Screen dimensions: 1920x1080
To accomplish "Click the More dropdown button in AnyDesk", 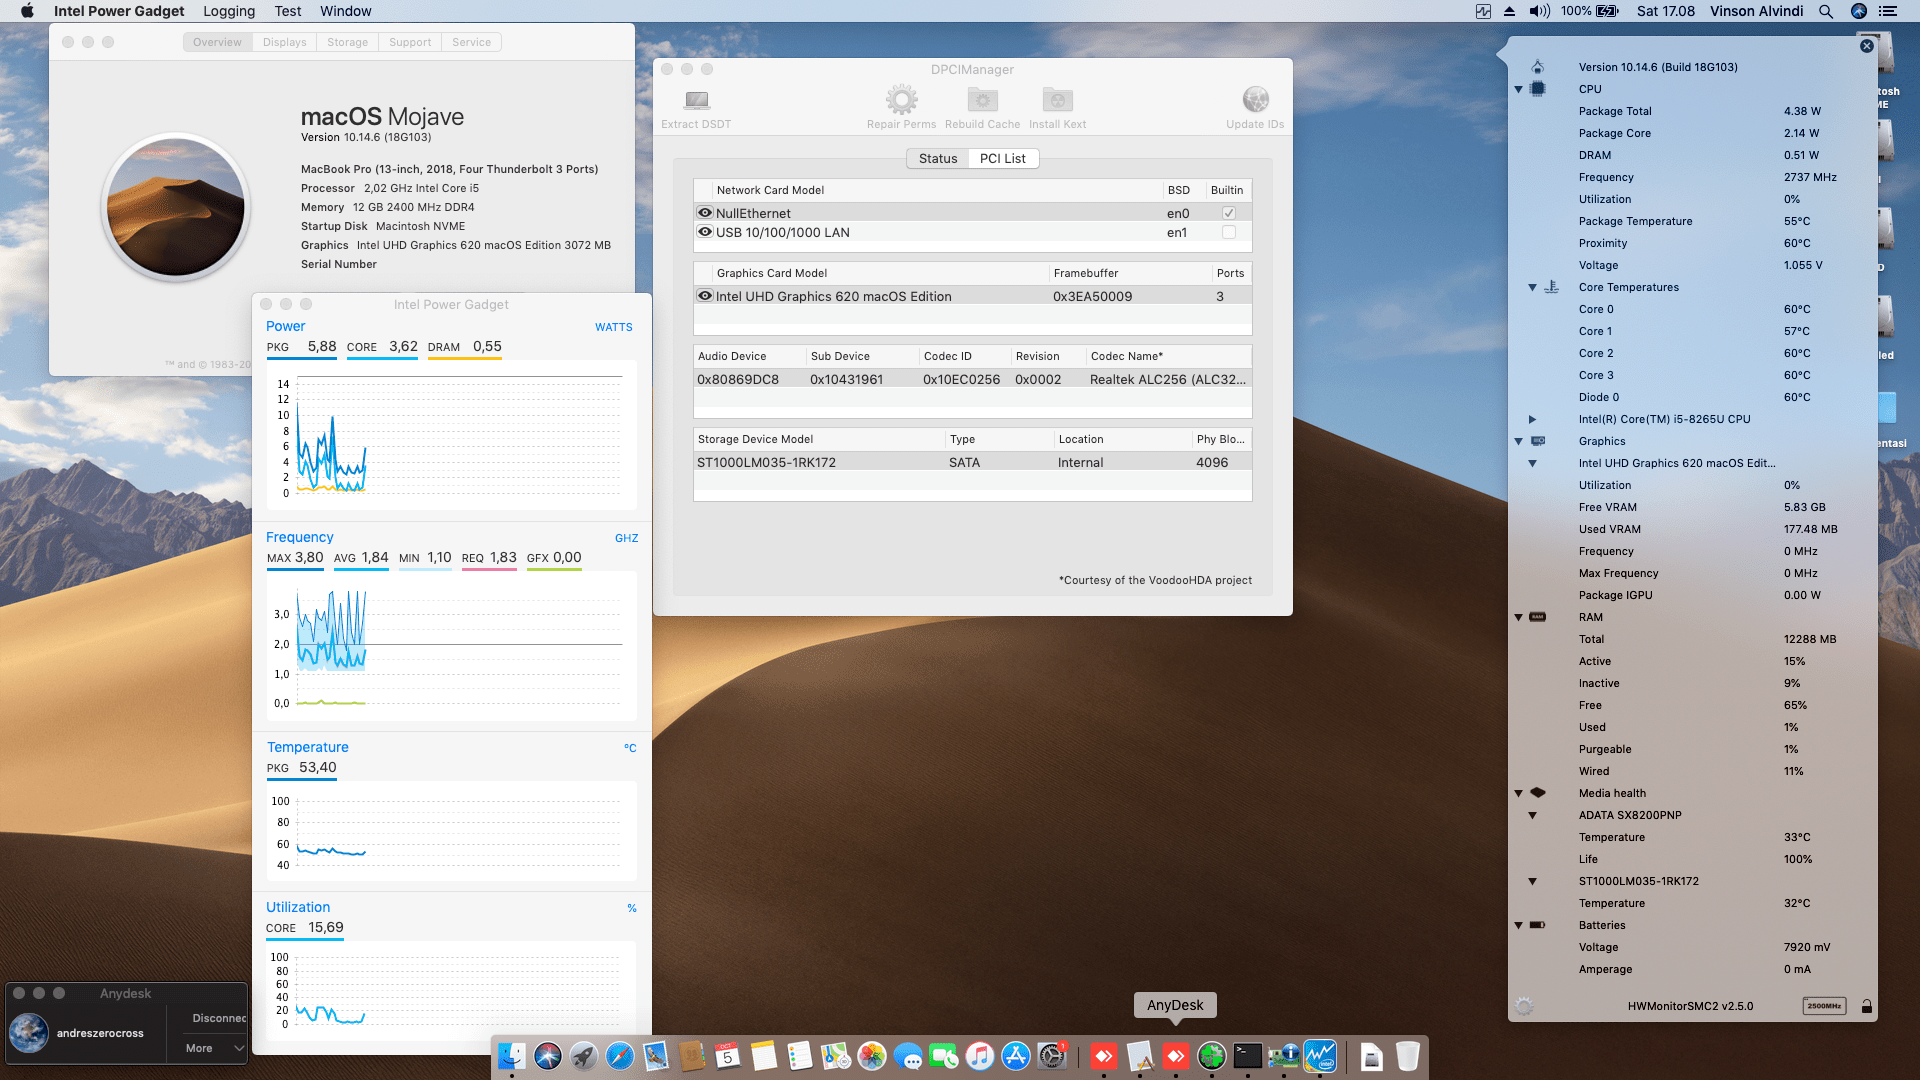I will (x=209, y=1047).
